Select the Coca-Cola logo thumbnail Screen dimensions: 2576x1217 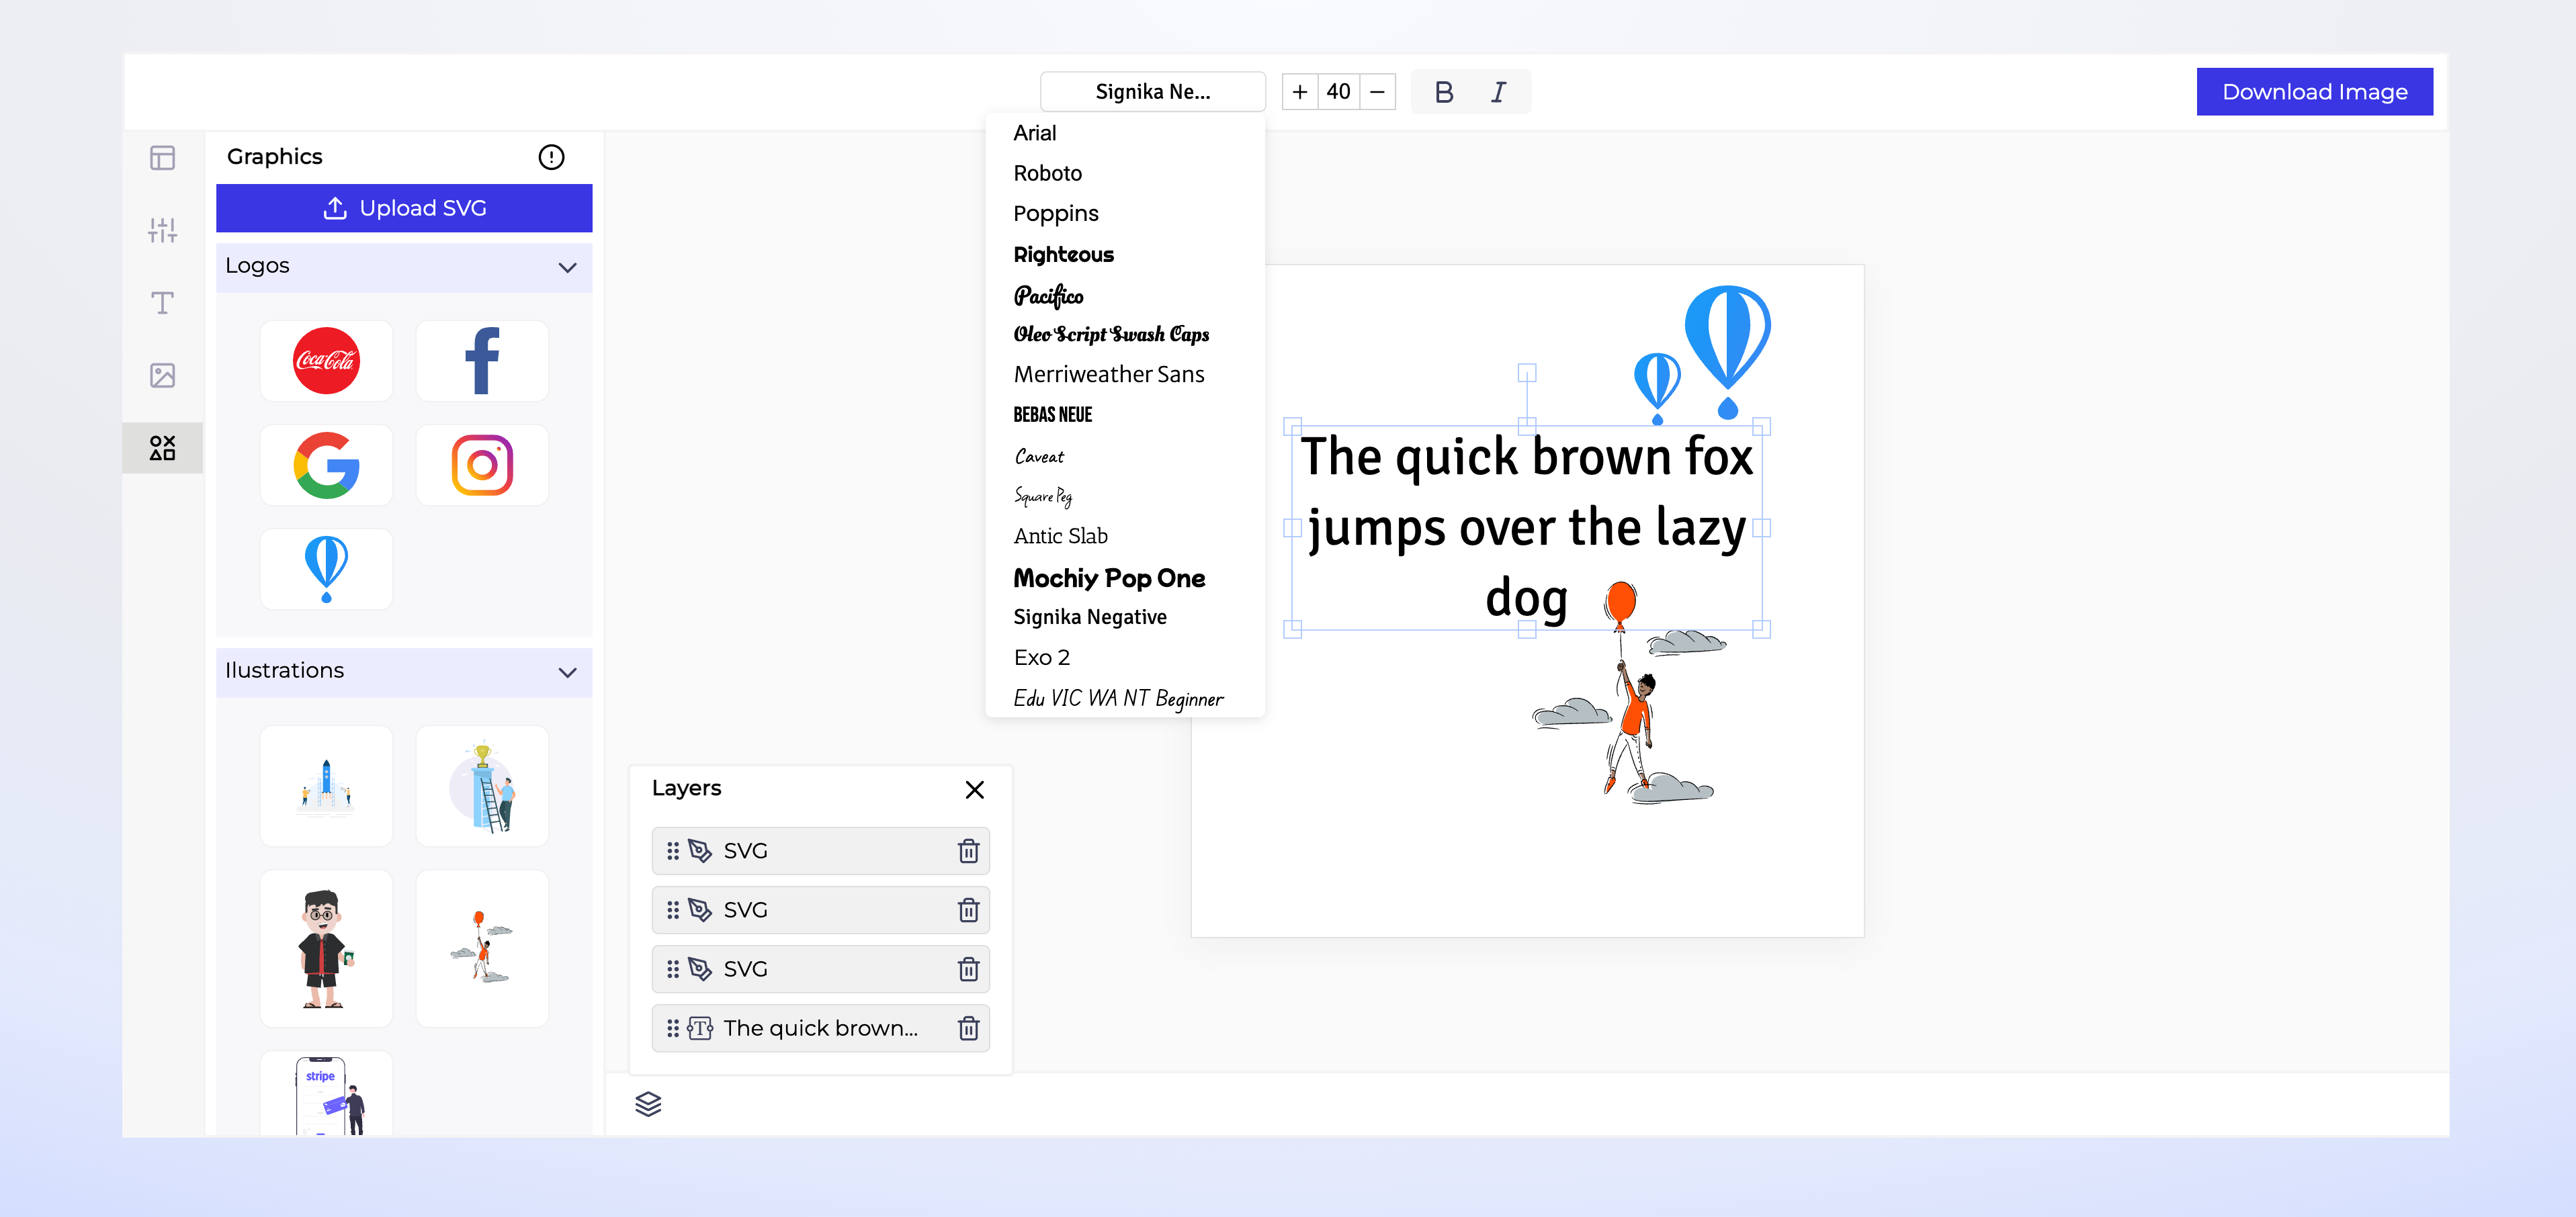[326, 360]
